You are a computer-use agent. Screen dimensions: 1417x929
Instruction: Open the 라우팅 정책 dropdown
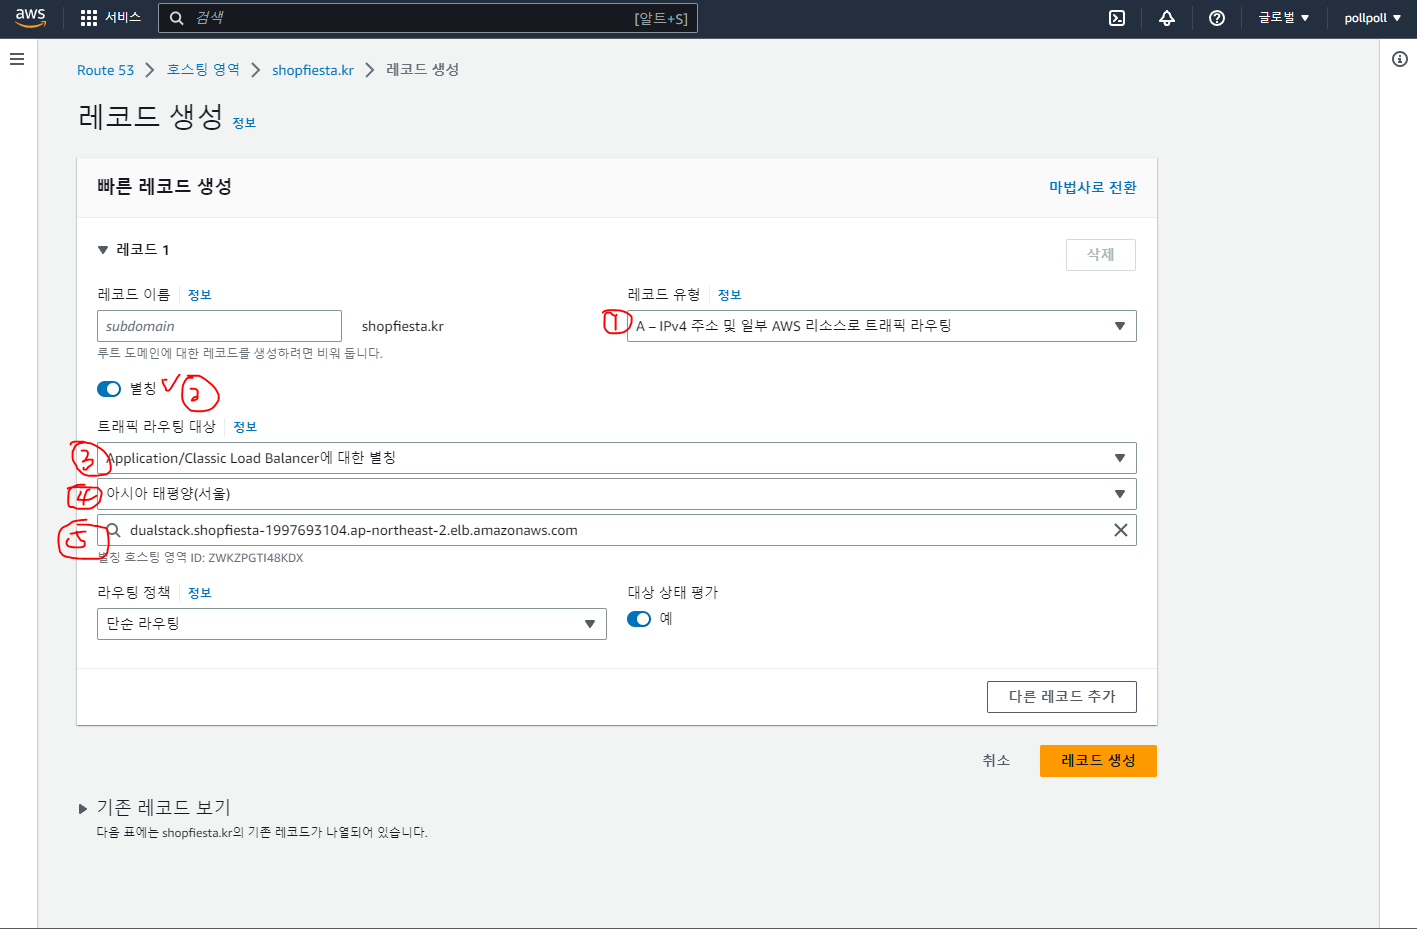tap(352, 624)
